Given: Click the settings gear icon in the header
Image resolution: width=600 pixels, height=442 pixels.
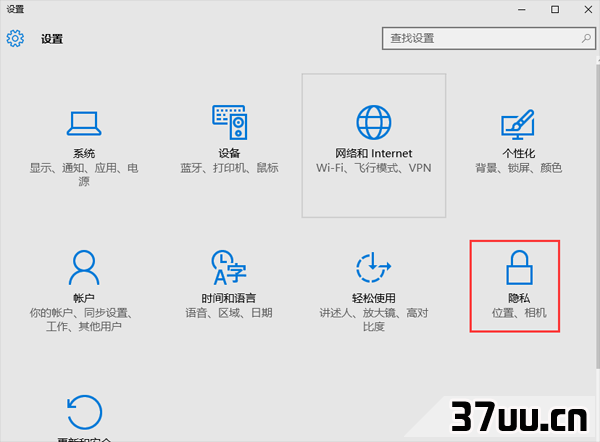Looking at the screenshot, I should (x=15, y=38).
